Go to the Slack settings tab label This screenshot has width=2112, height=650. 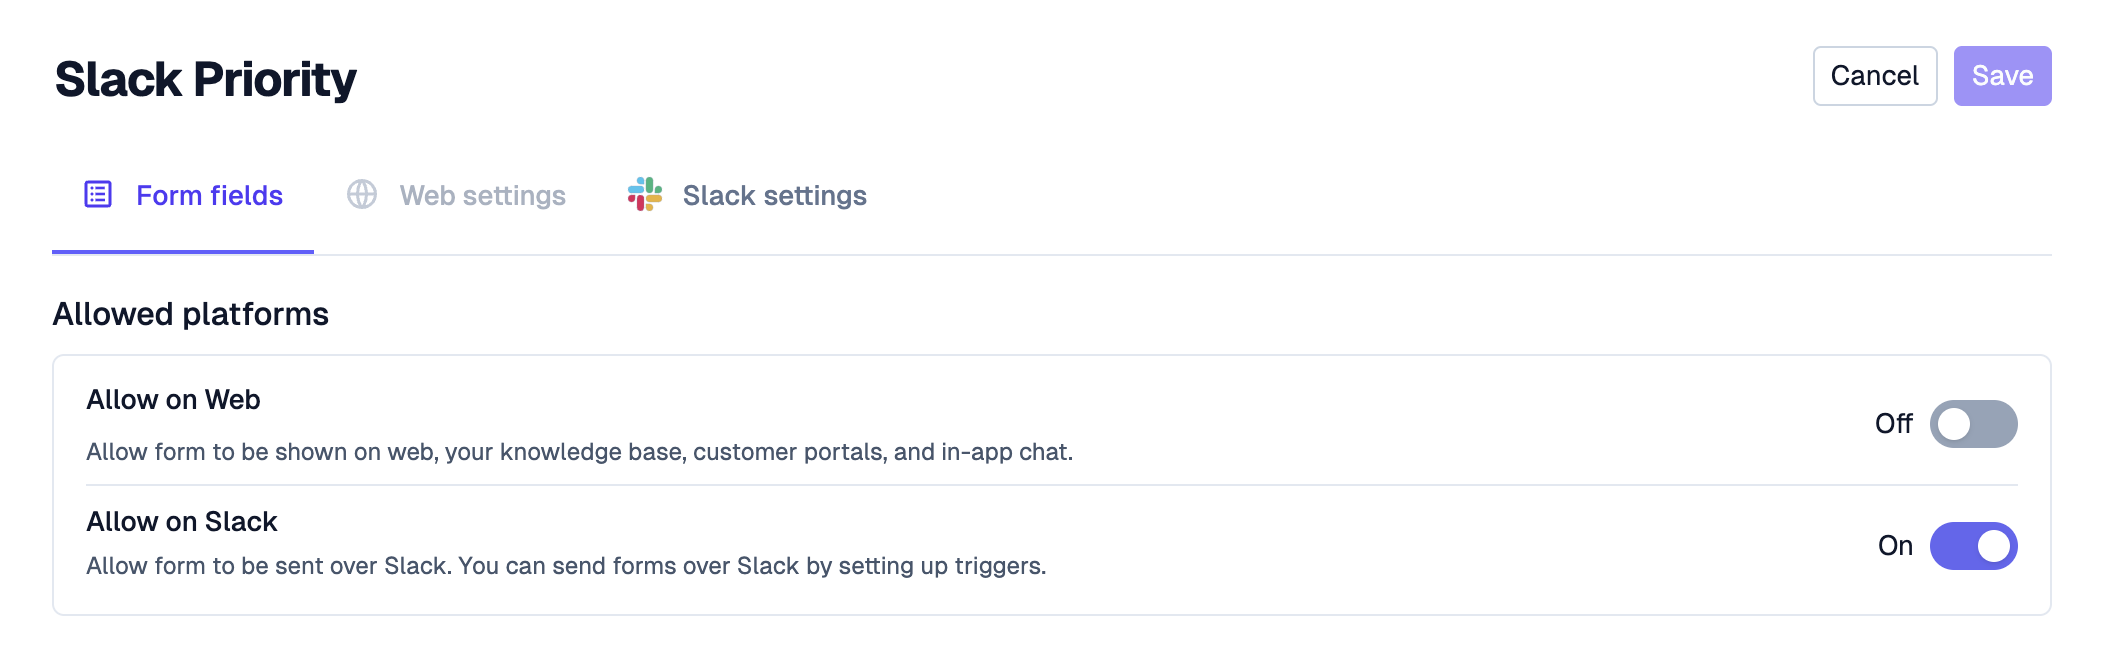(774, 196)
